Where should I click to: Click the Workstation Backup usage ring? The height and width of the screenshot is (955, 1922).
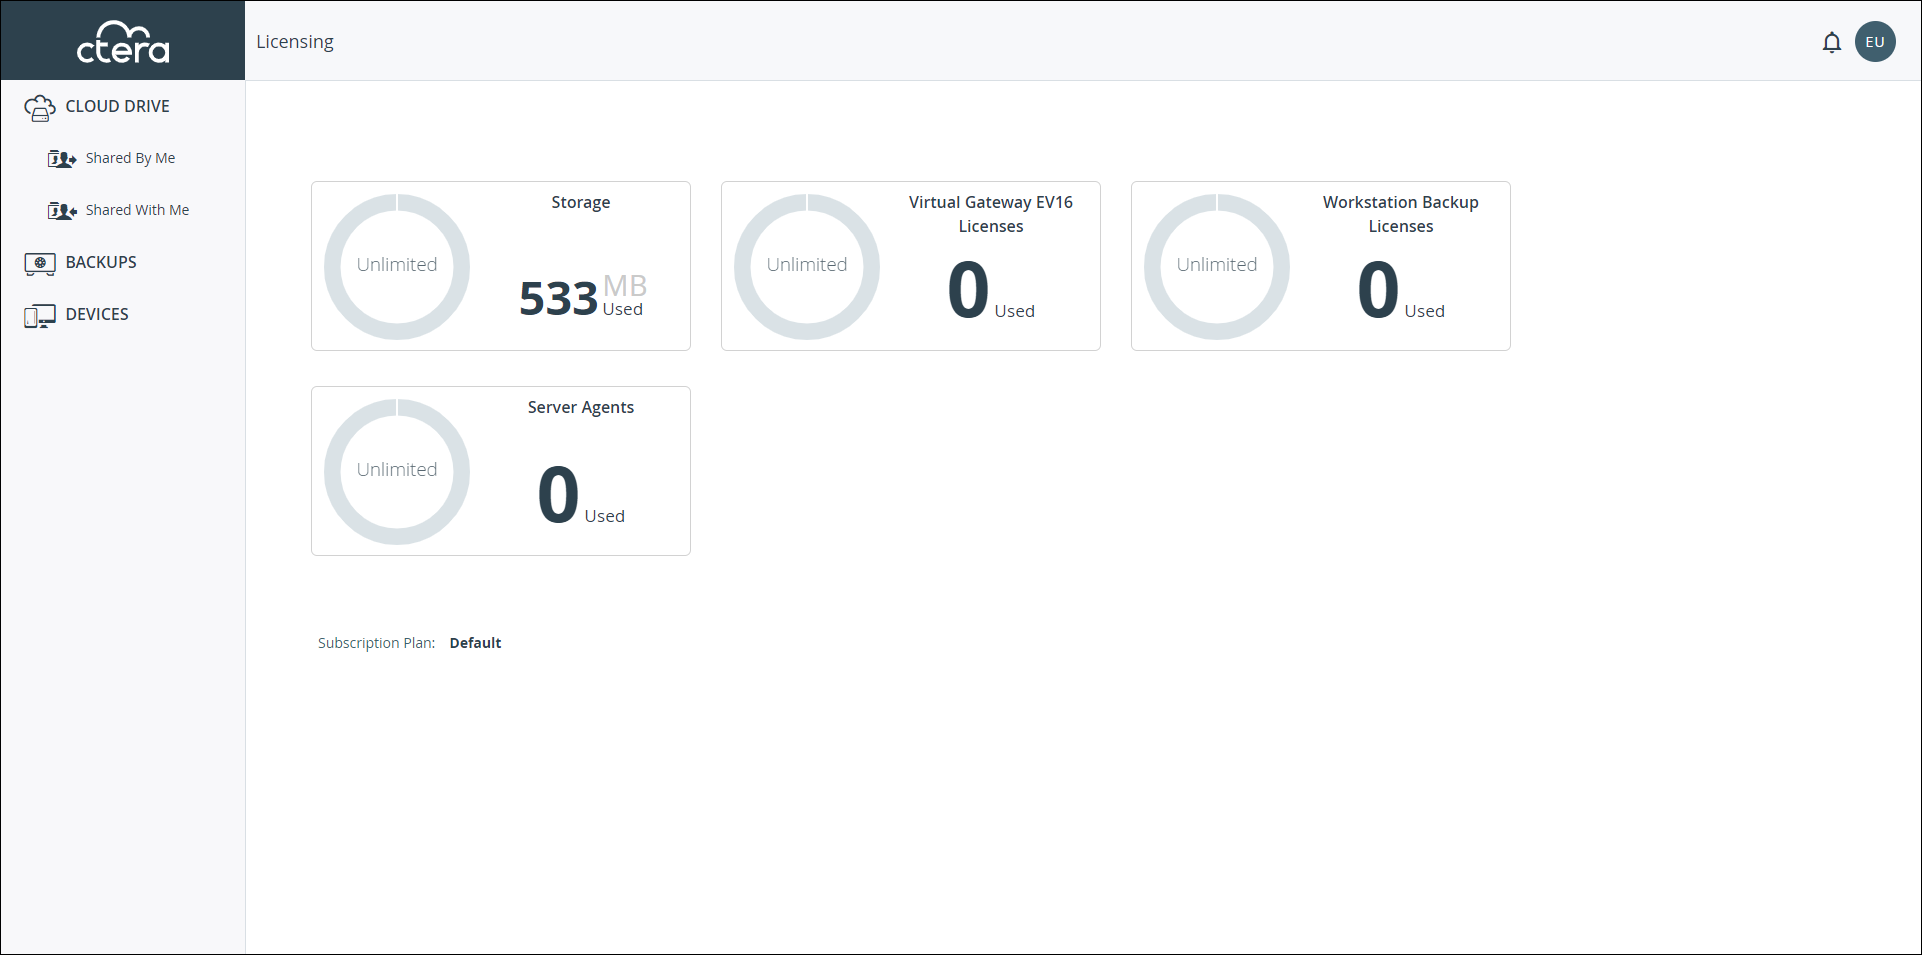click(x=1217, y=266)
